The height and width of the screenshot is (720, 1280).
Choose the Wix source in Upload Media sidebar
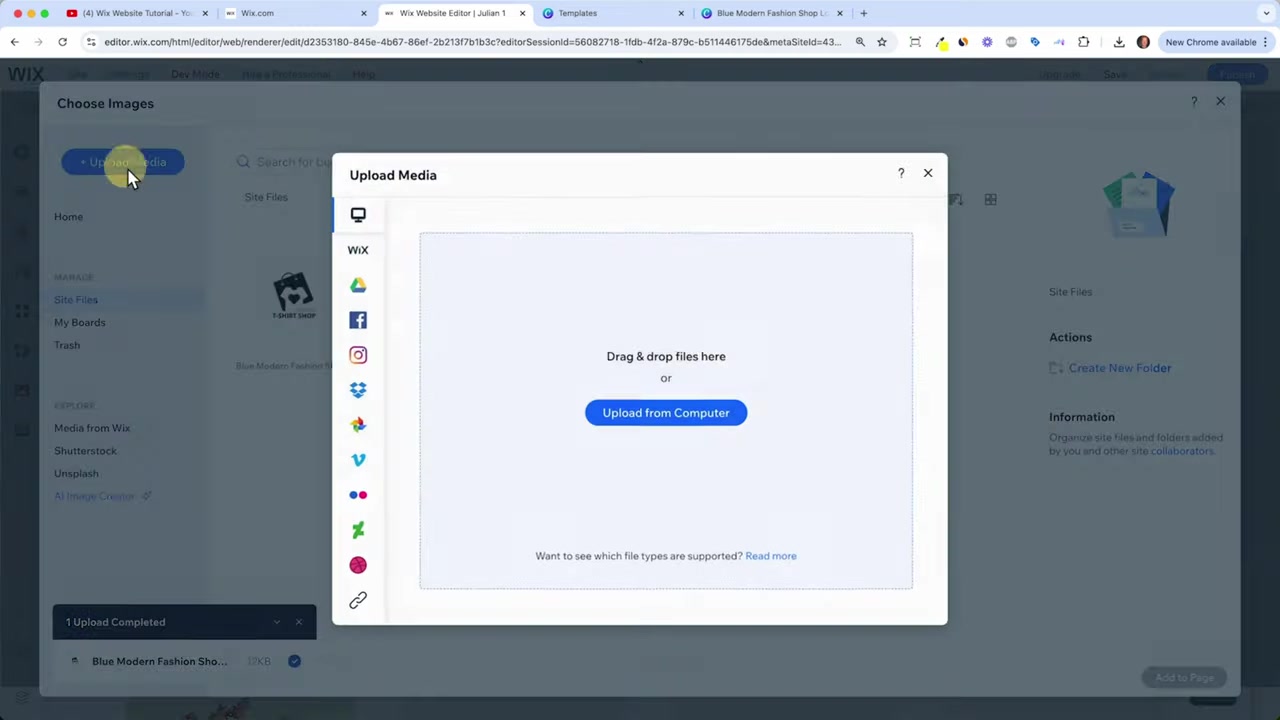[x=358, y=250]
